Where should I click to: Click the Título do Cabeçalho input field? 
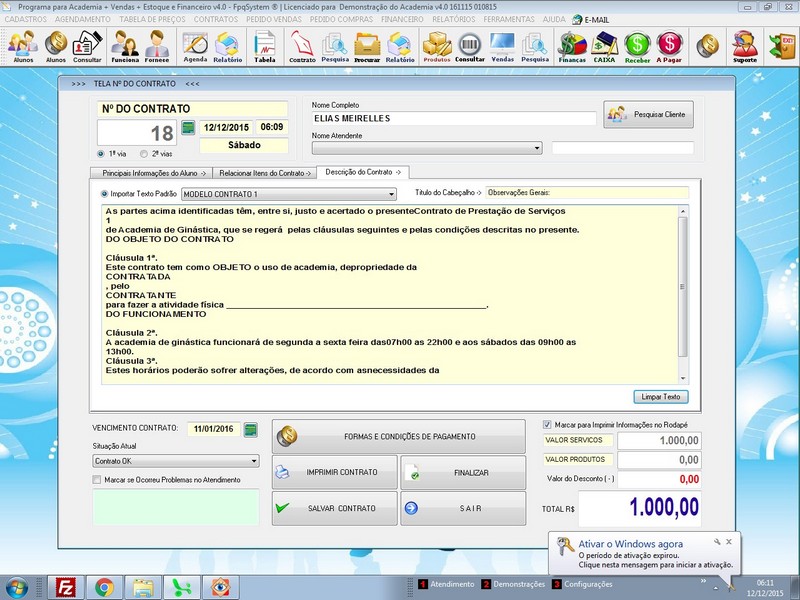point(587,193)
